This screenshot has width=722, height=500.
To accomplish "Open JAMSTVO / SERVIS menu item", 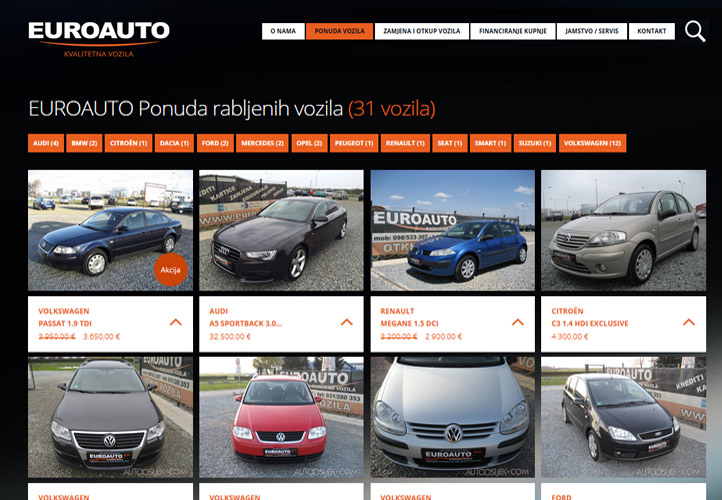I will [592, 31].
